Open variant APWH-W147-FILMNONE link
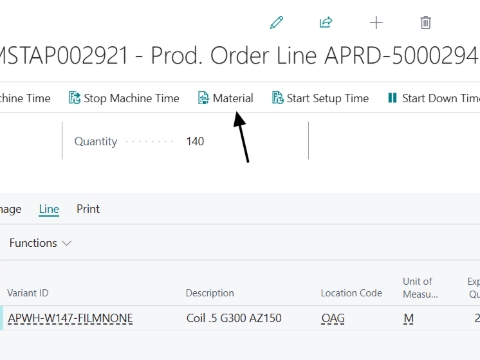The height and width of the screenshot is (360, 480). tap(70, 318)
